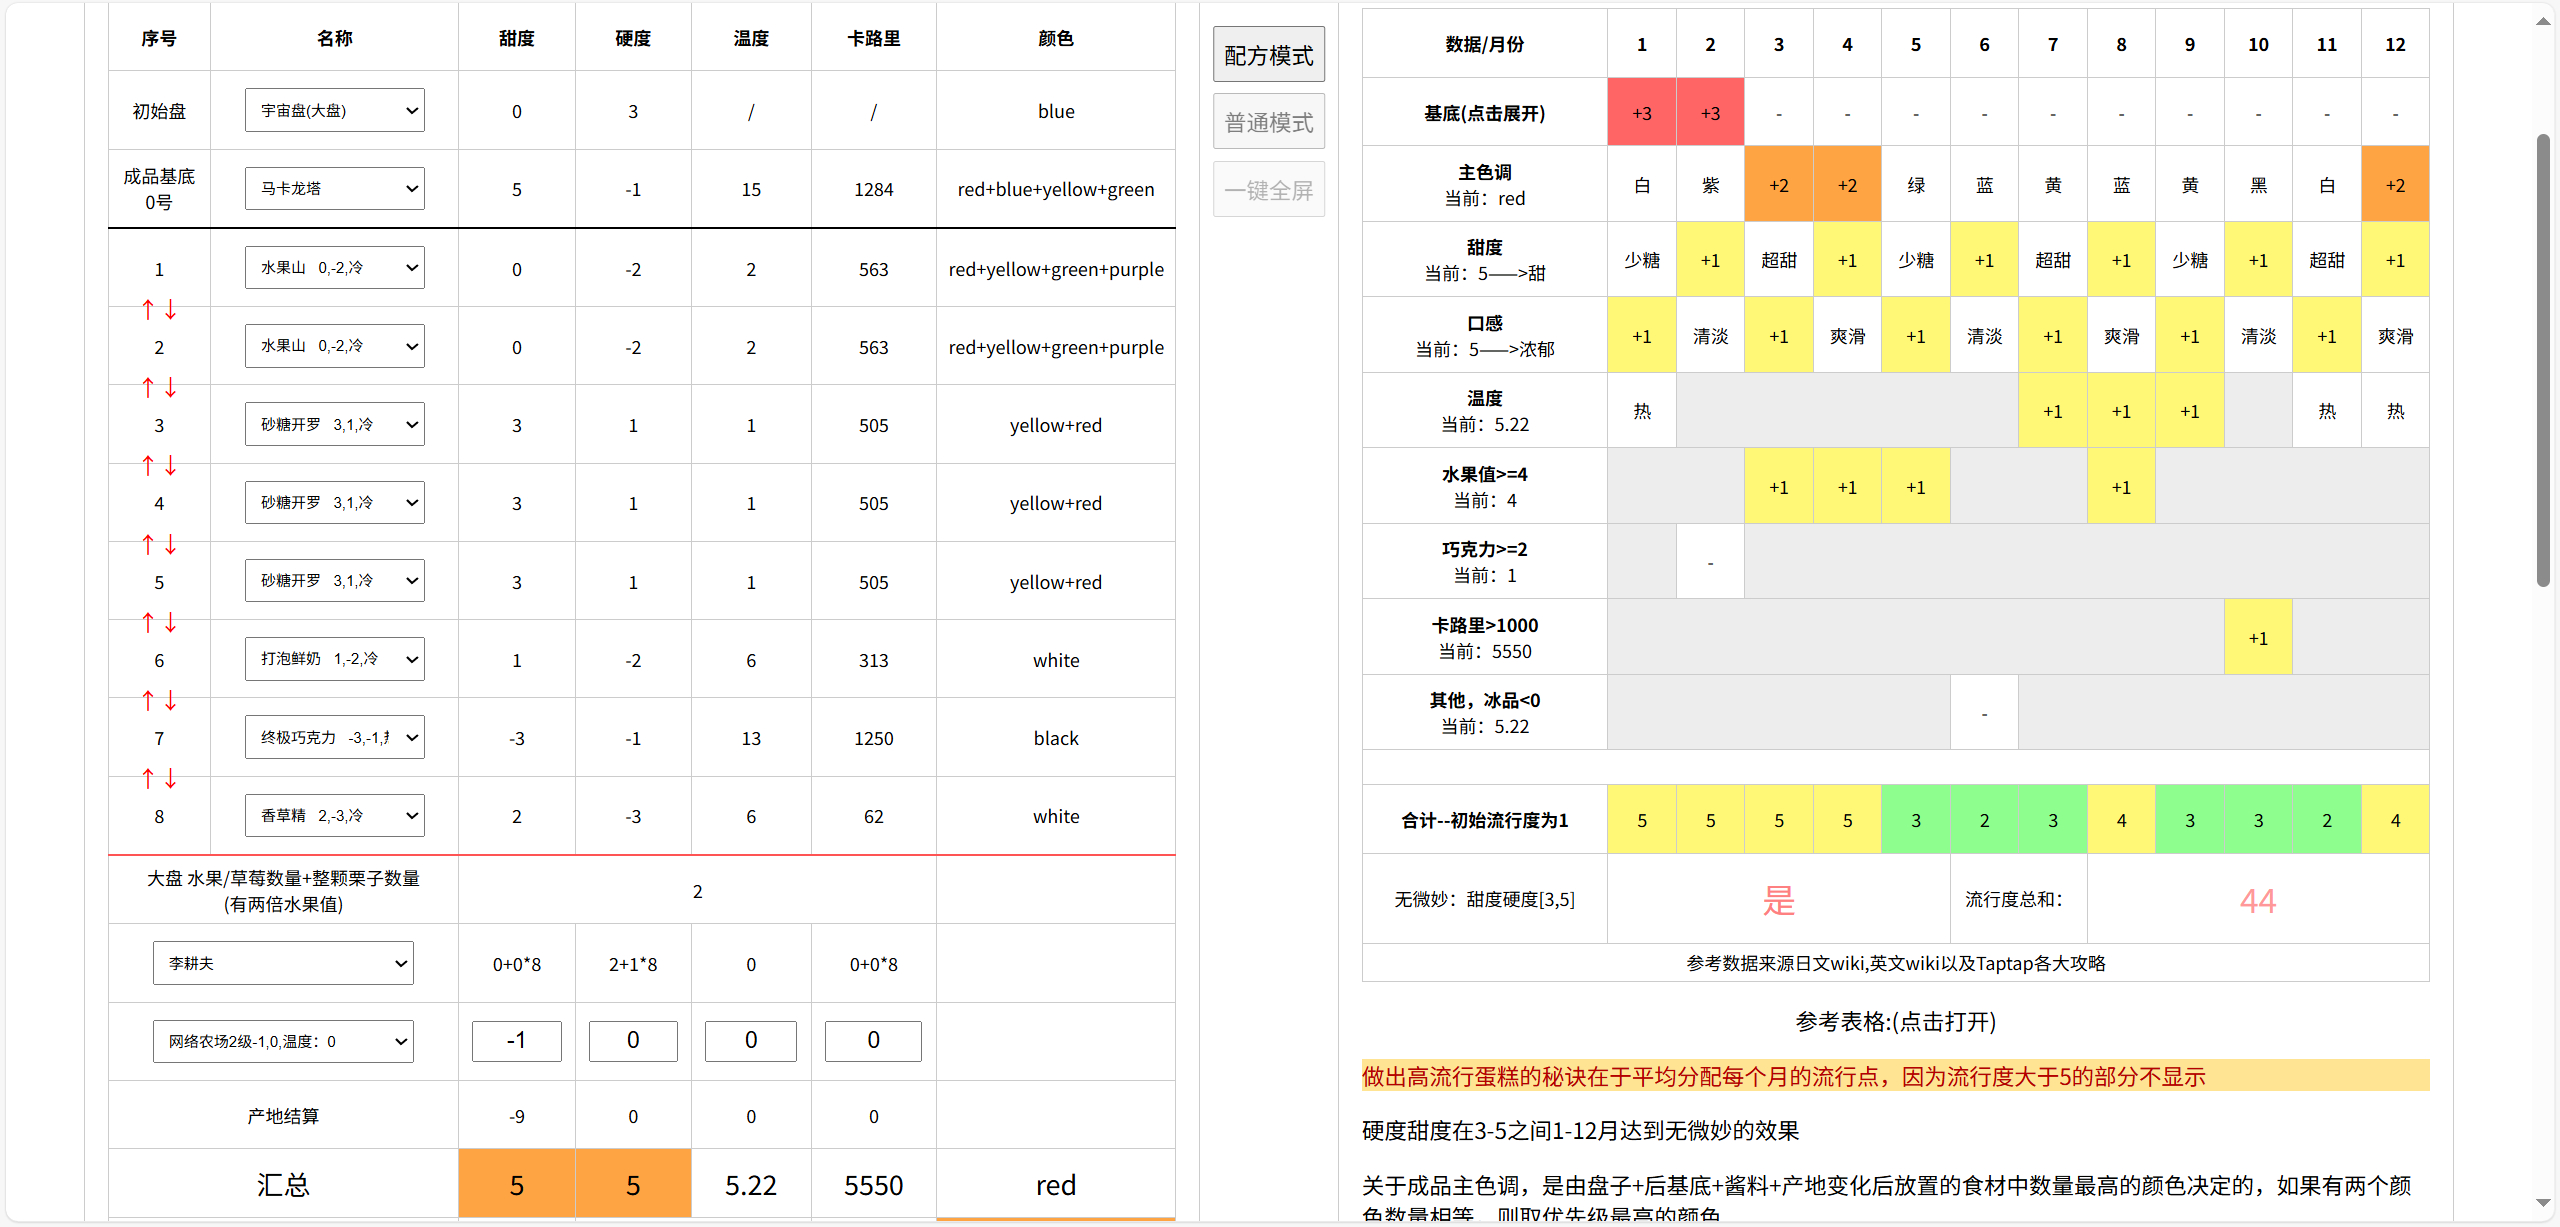The image size is (2560, 1227).
Task: Click the 一键全屏 button
Action: pyautogui.click(x=1269, y=190)
